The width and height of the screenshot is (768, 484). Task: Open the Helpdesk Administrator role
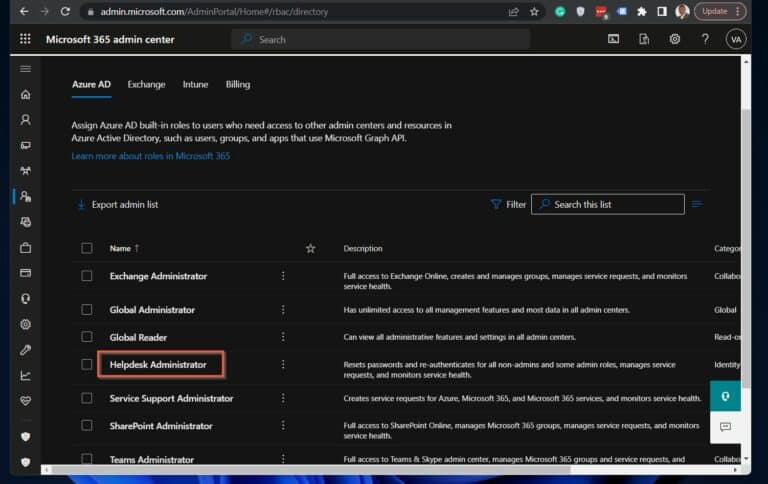(158, 364)
